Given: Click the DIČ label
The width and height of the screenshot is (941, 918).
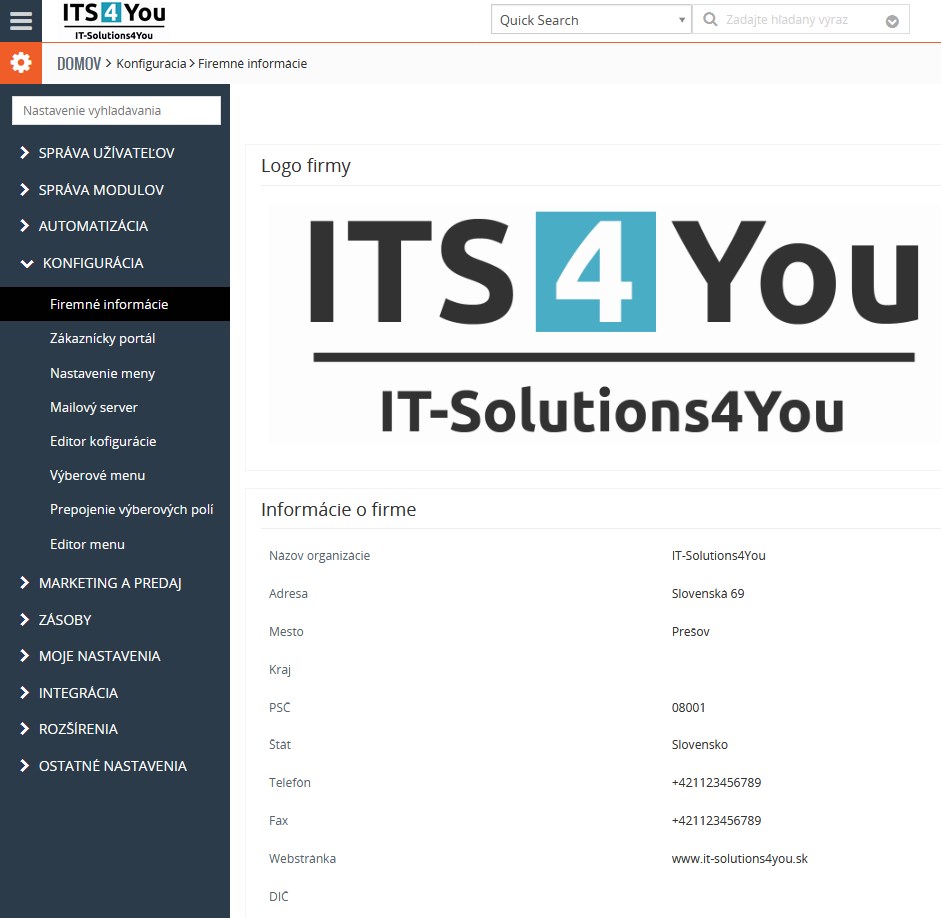Looking at the screenshot, I should (278, 896).
